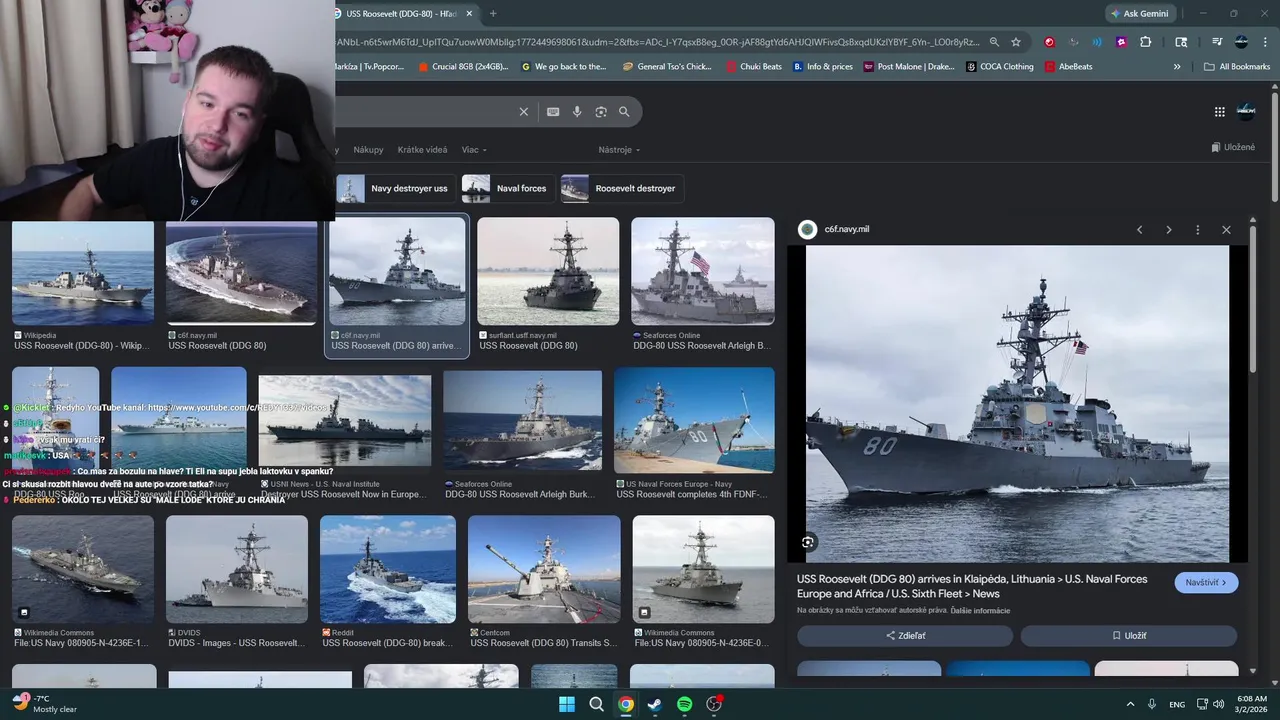Open the Windows Start menu
This screenshot has height=720, width=1280.
(x=567, y=704)
